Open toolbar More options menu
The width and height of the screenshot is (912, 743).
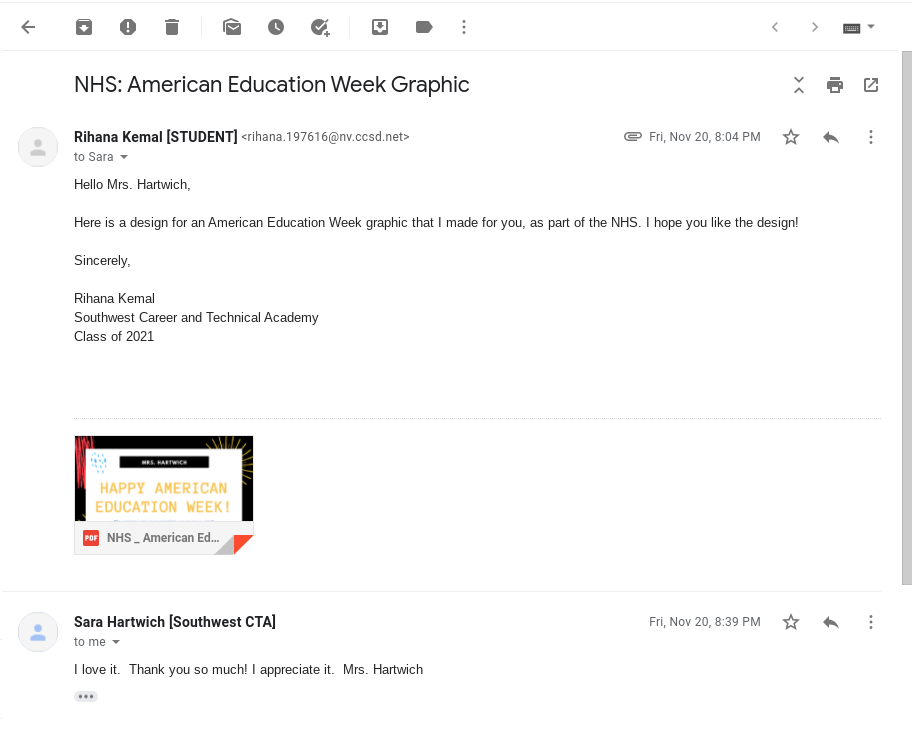[464, 27]
